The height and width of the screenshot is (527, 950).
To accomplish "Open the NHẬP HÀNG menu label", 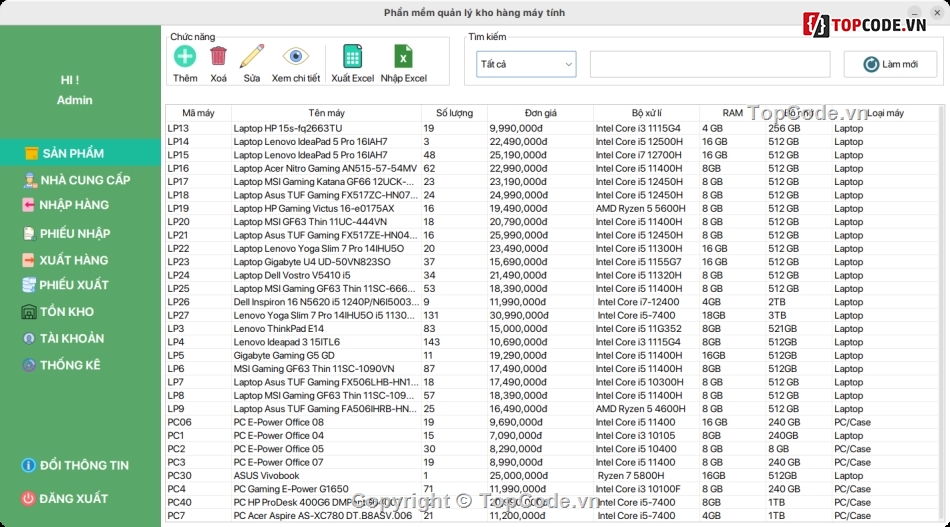I will [74, 205].
